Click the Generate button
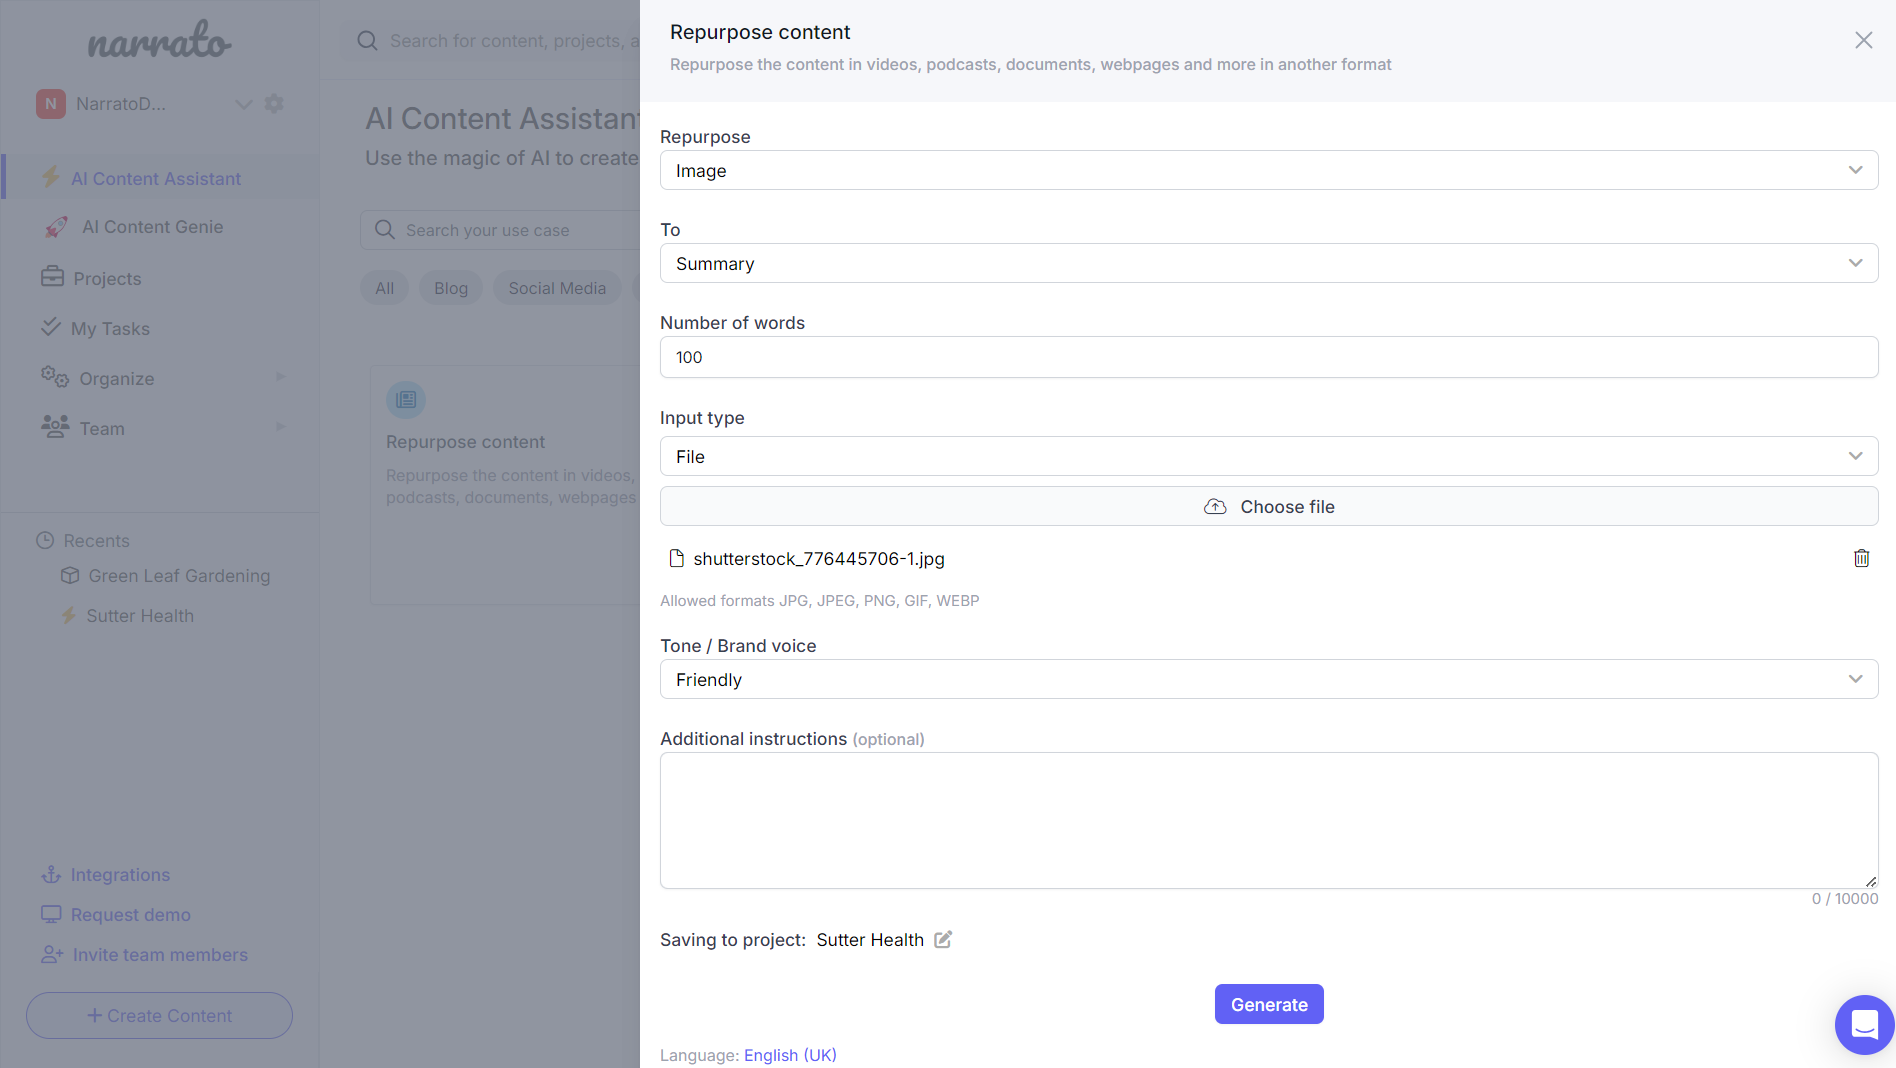 tap(1269, 1004)
